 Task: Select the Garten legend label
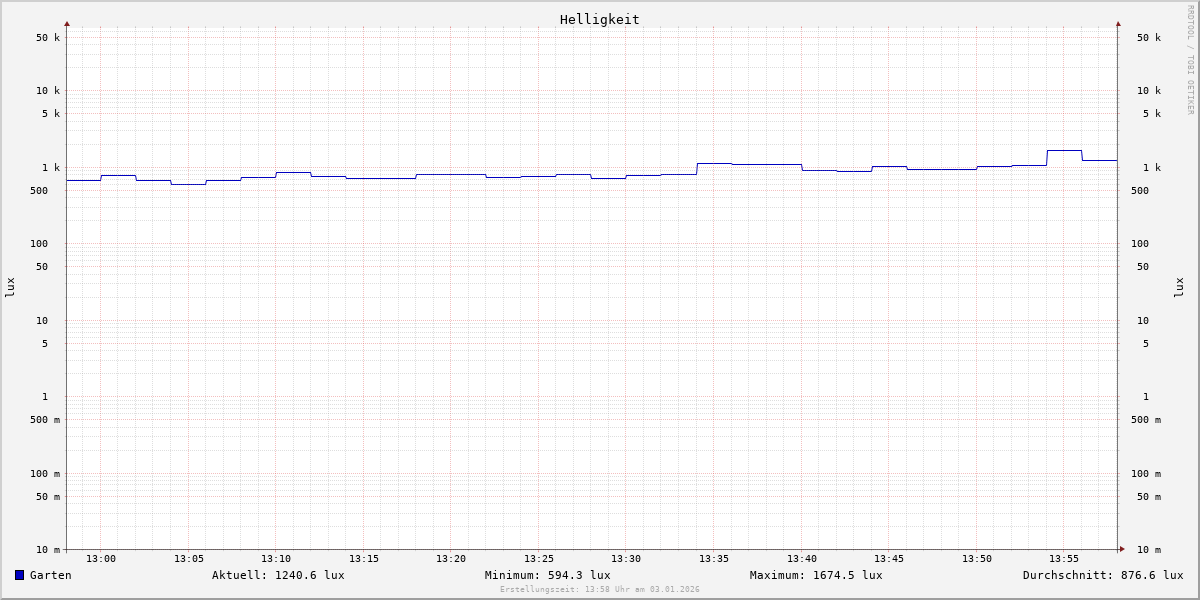click(x=50, y=575)
